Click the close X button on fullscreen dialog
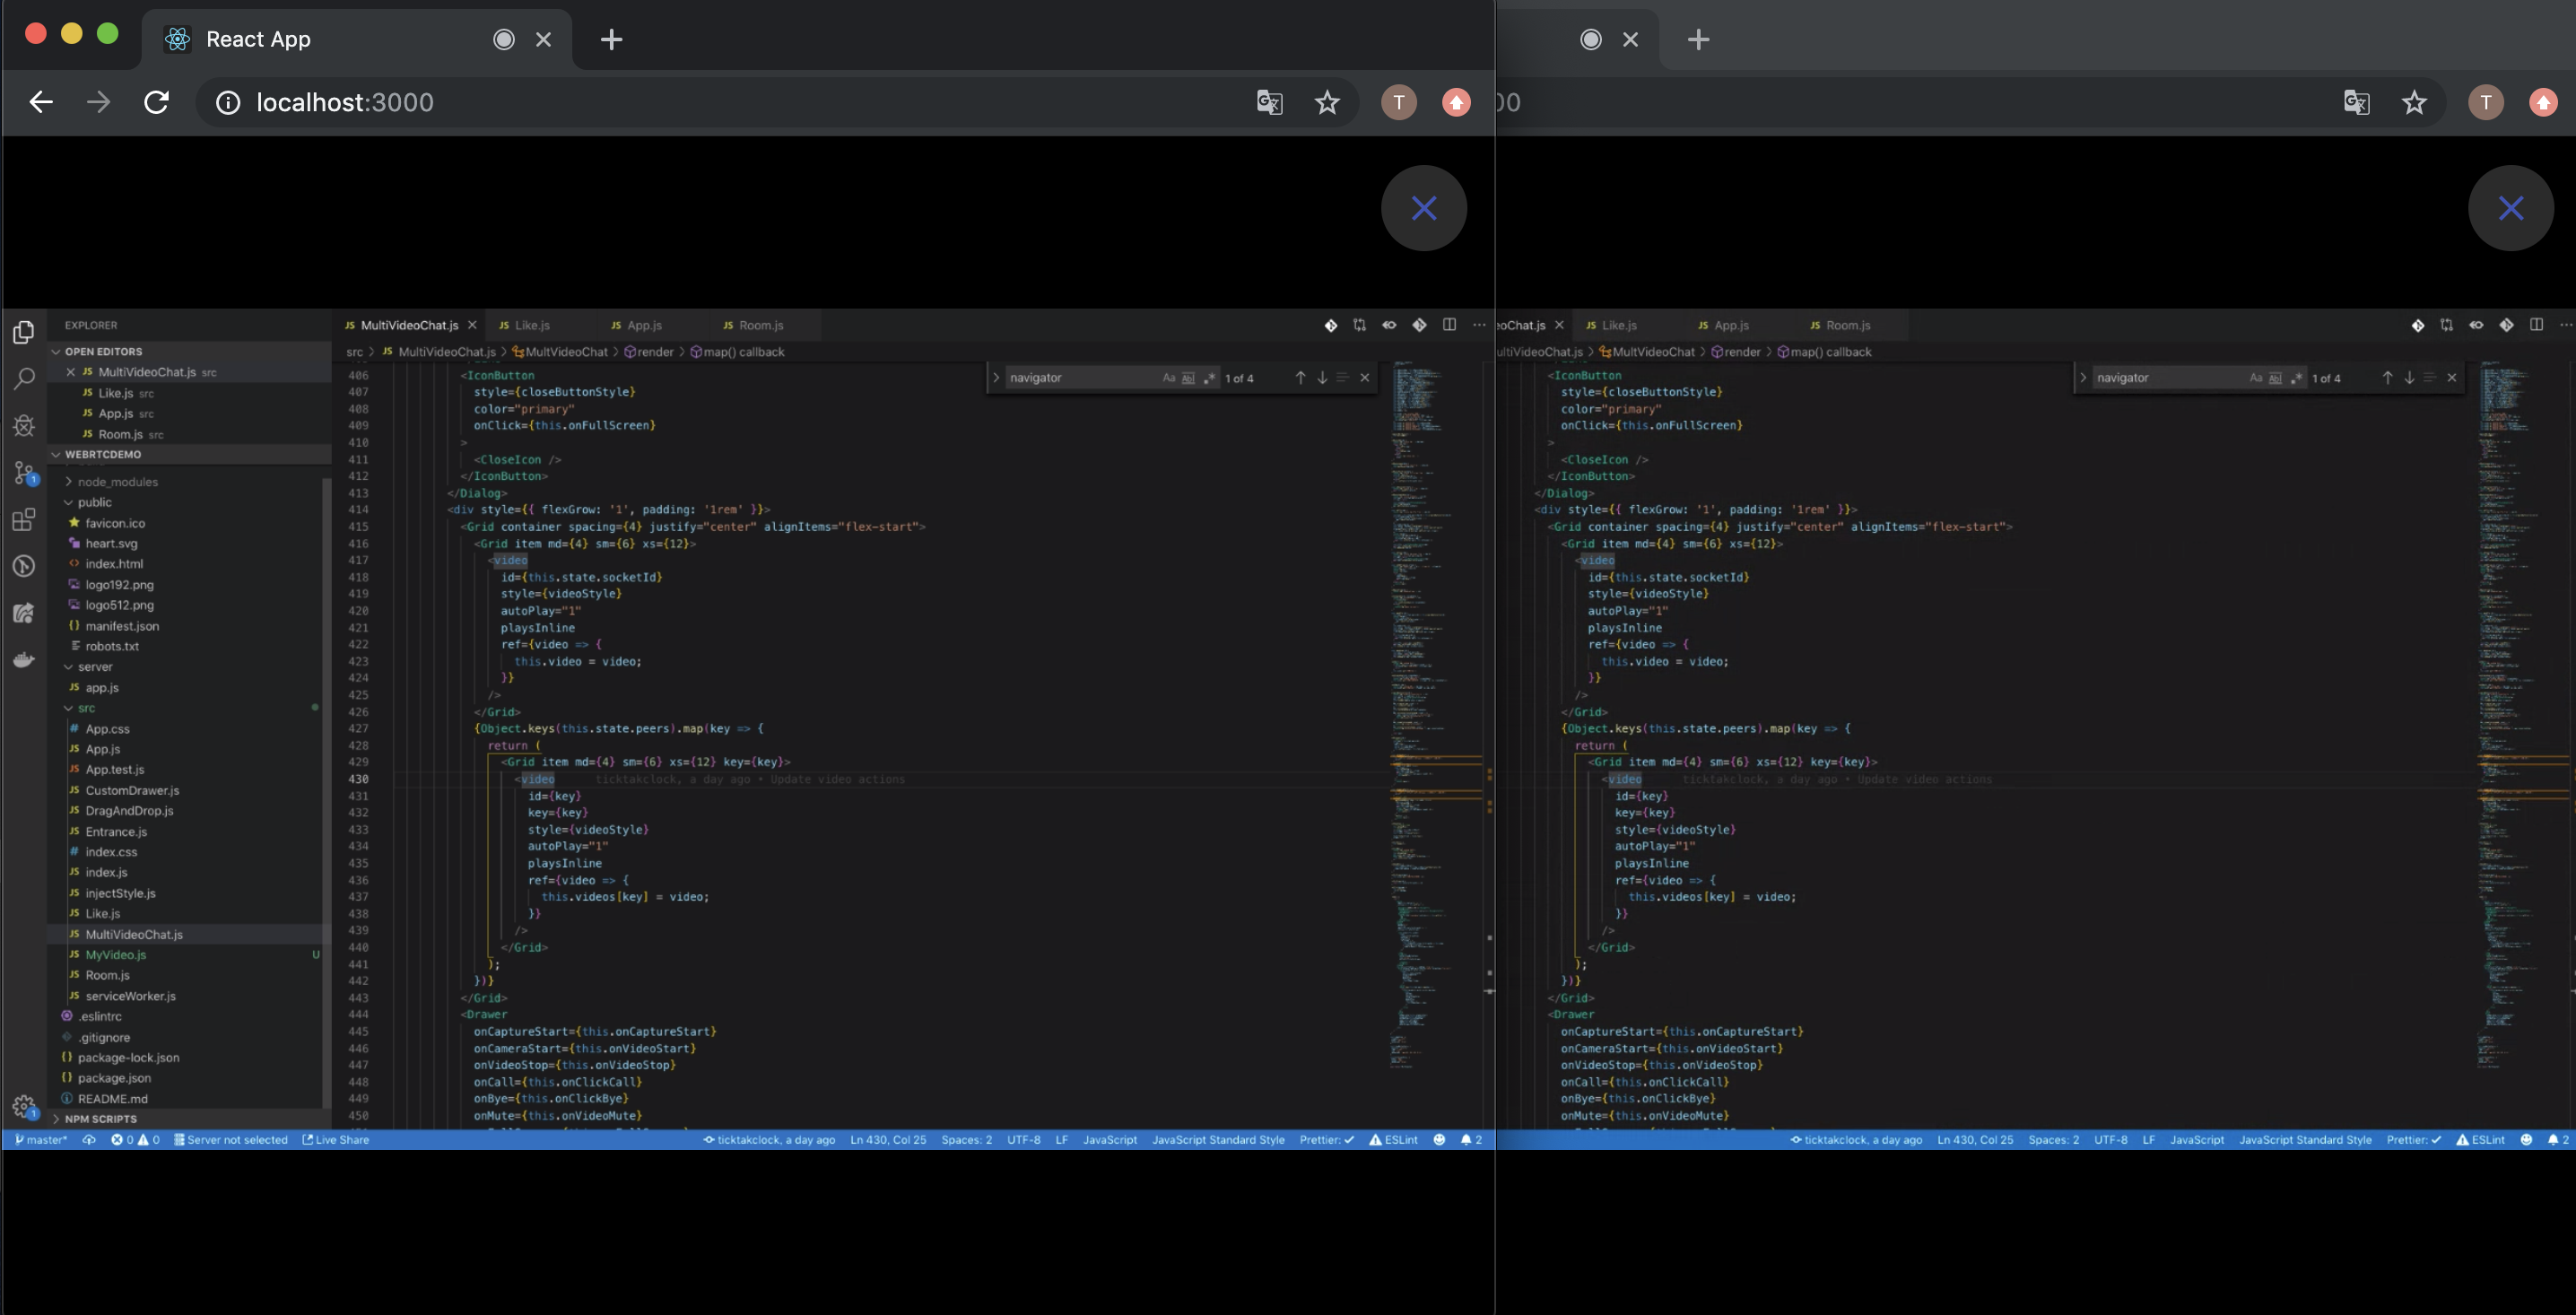2576x1315 pixels. click(x=1423, y=206)
